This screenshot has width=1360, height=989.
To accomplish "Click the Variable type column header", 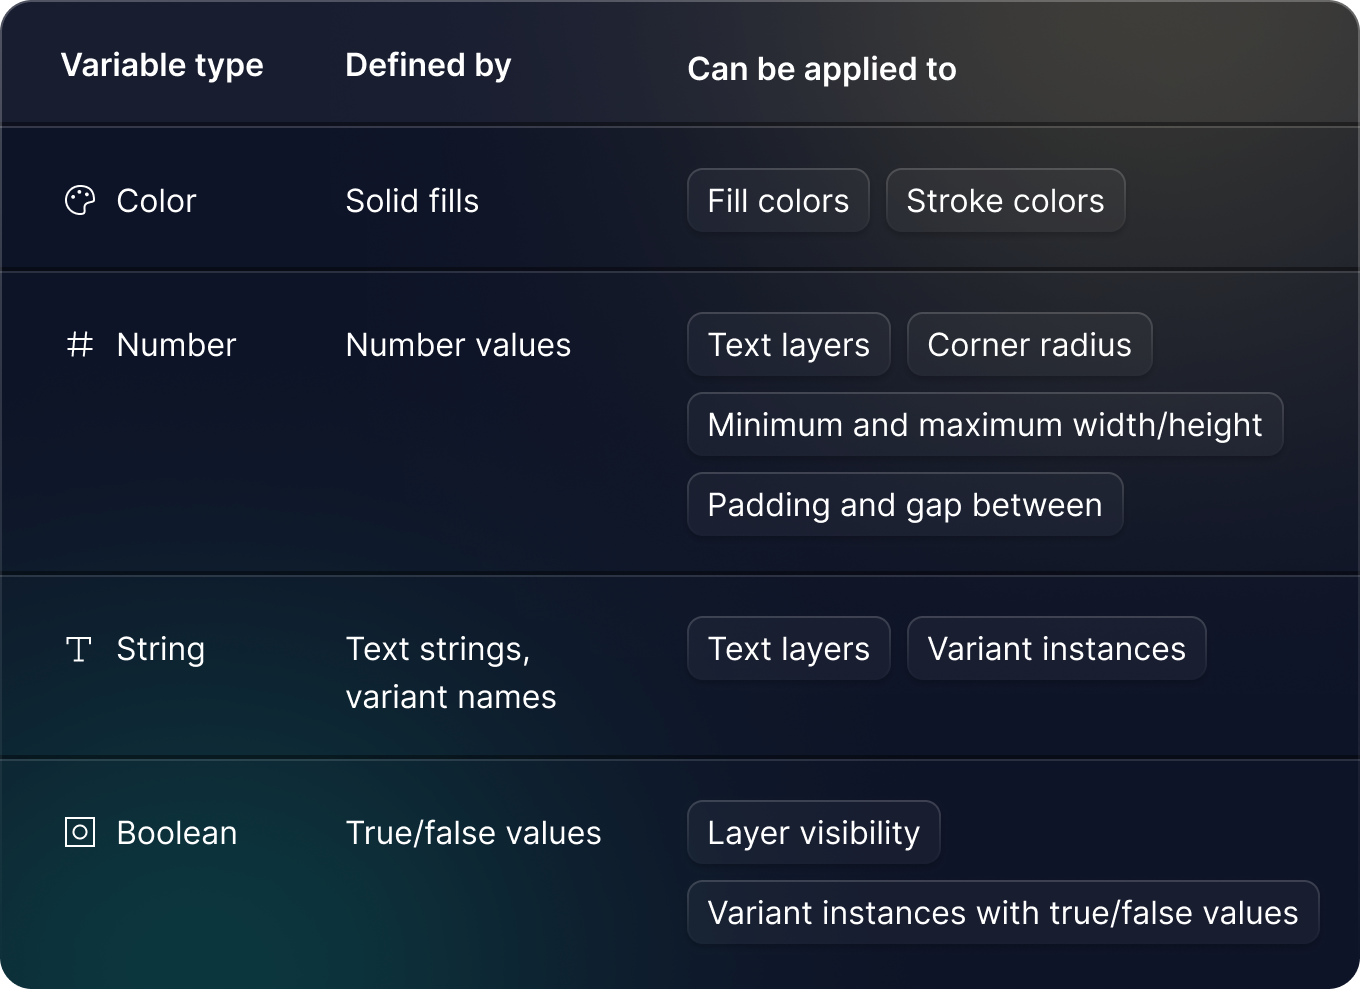I will click(x=162, y=66).
